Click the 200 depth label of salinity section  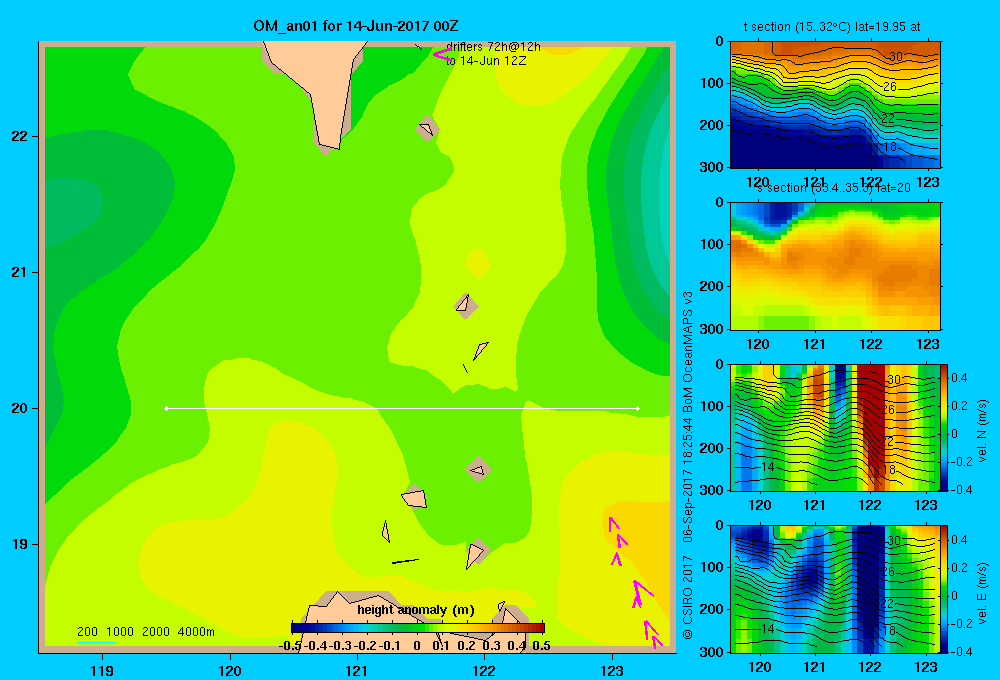(x=713, y=286)
